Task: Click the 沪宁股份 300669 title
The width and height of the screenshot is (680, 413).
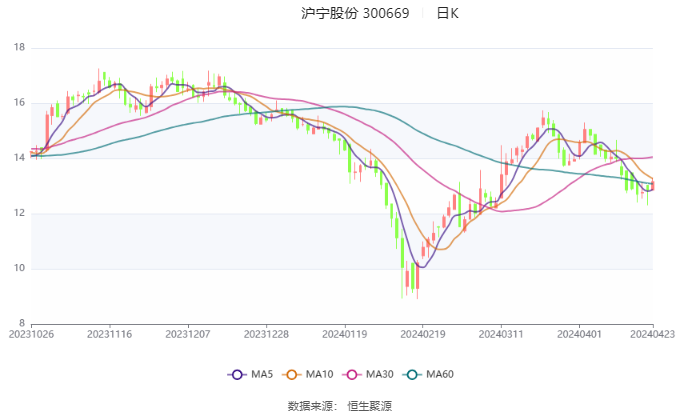Action: 355,13
